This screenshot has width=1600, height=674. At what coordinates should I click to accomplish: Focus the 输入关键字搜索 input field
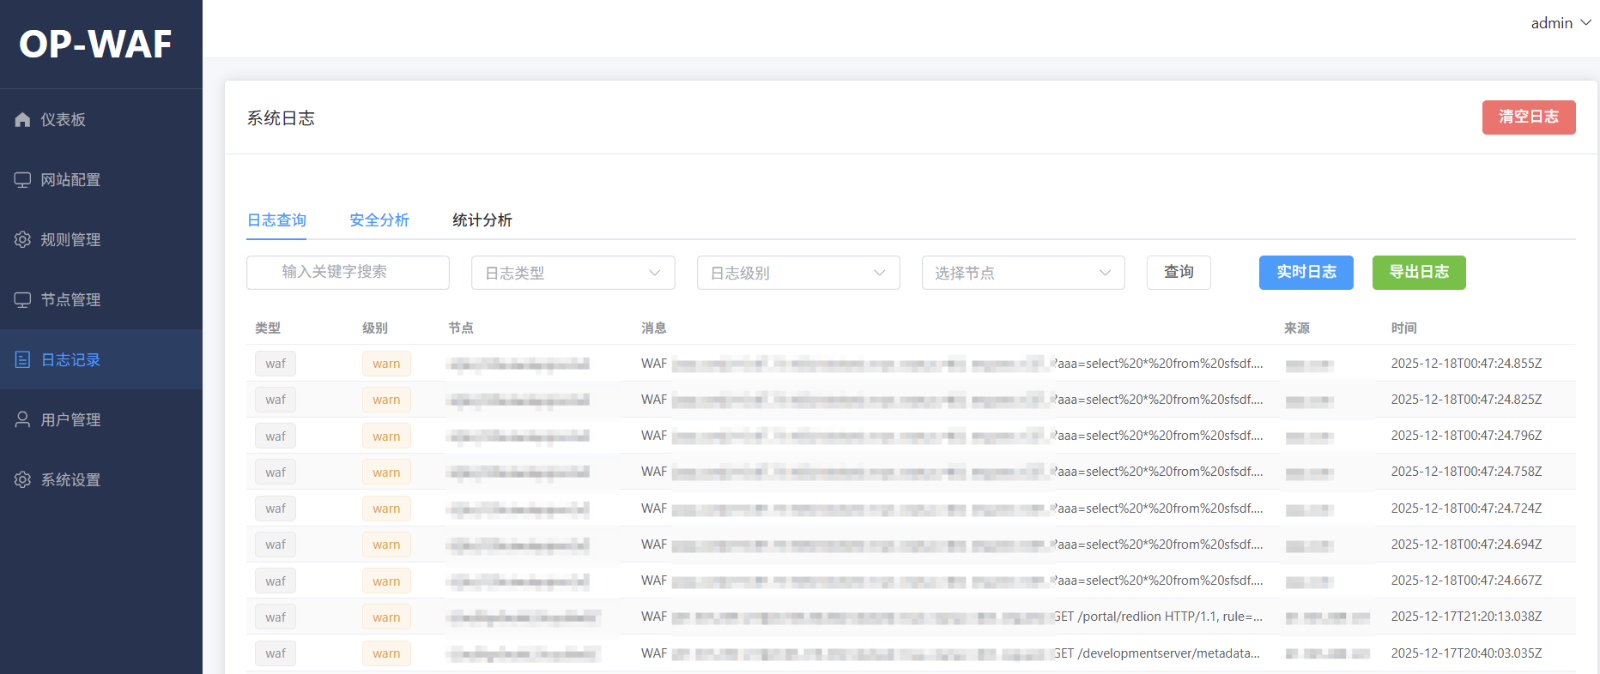pos(348,272)
